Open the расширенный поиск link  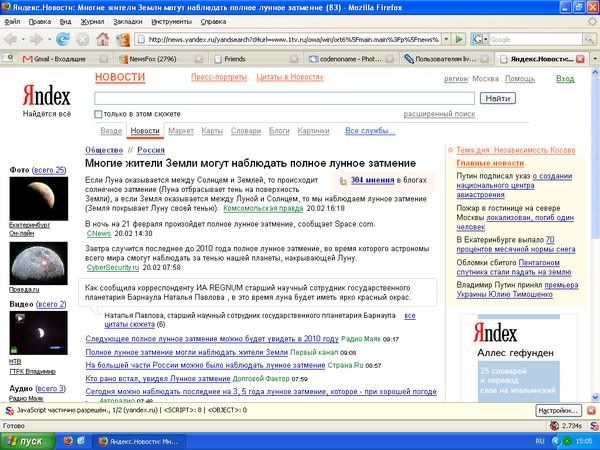[439, 114]
